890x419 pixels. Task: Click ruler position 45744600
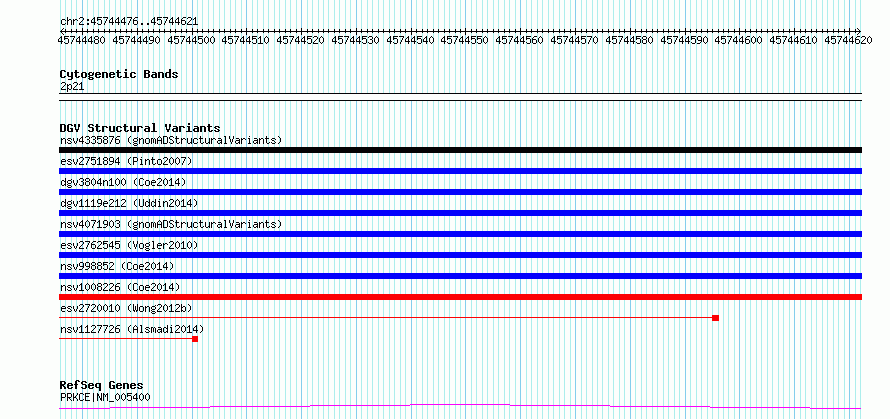740,40
